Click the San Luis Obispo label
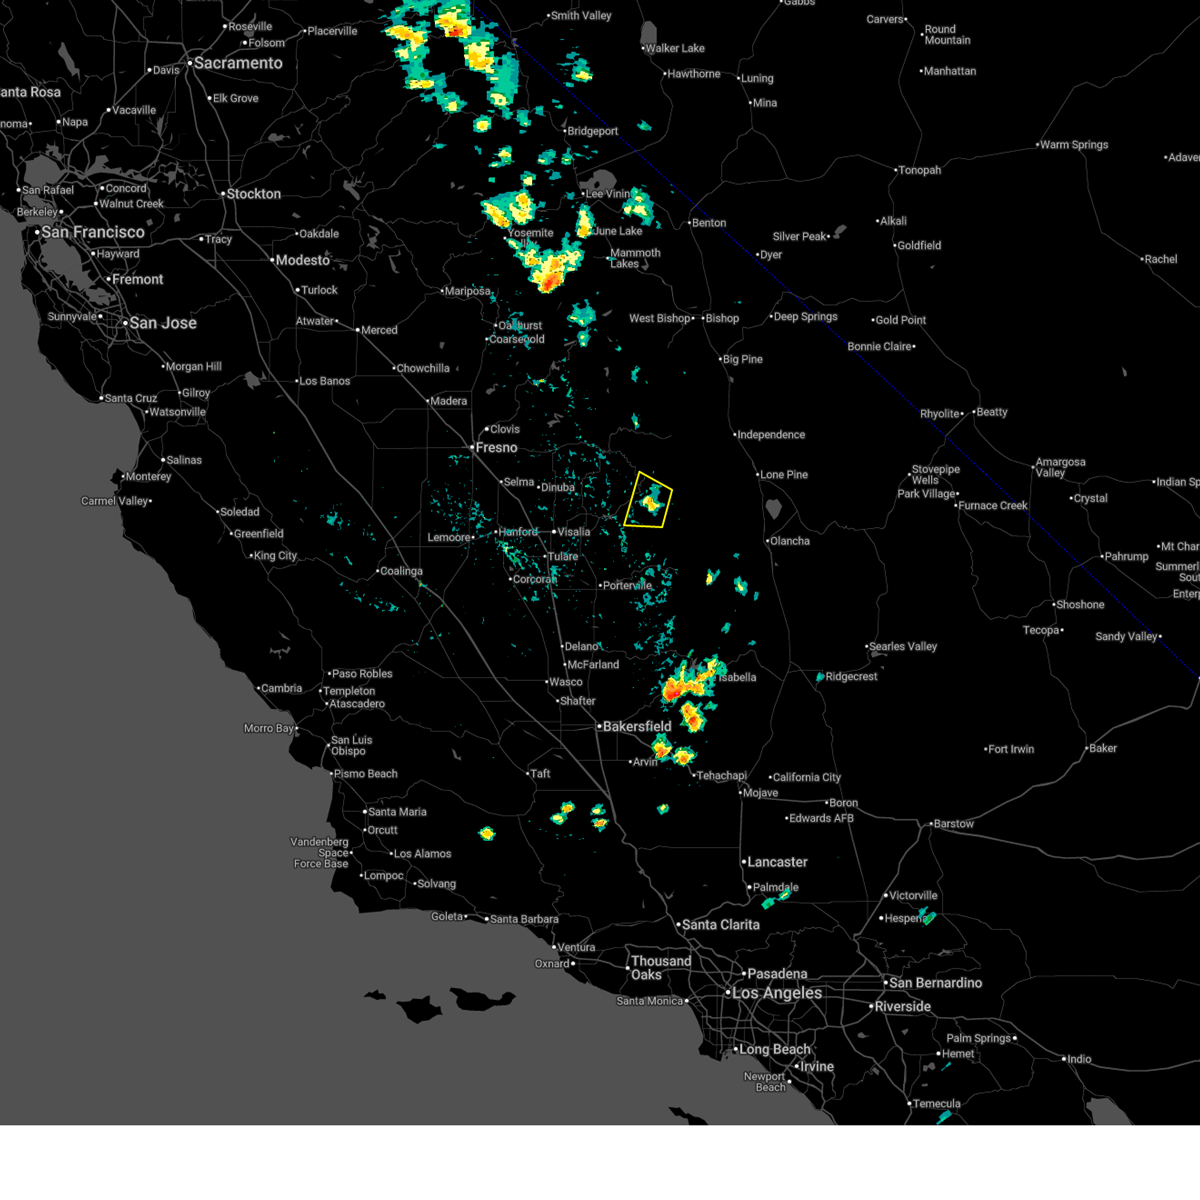This screenshot has height=1200, width=1200. click(x=351, y=746)
